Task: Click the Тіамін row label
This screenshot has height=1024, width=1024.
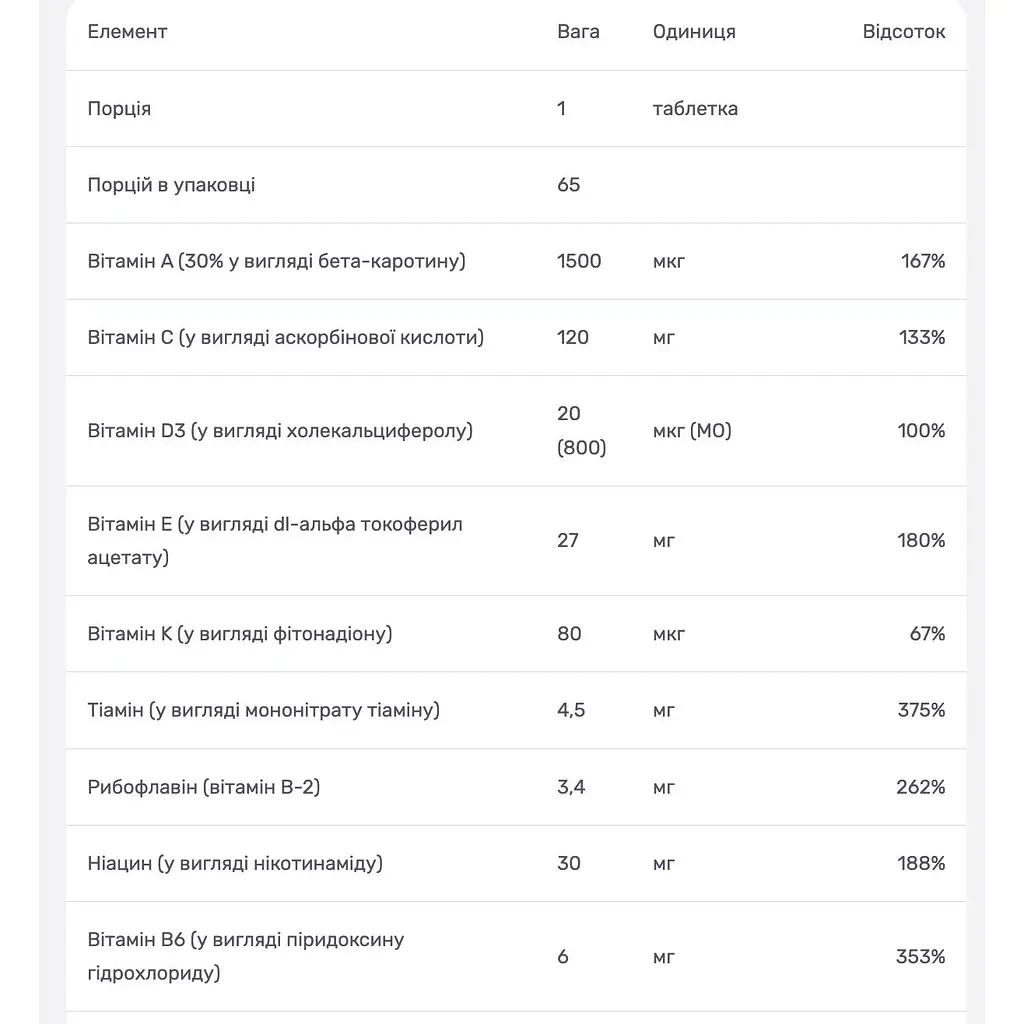Action: click(264, 711)
